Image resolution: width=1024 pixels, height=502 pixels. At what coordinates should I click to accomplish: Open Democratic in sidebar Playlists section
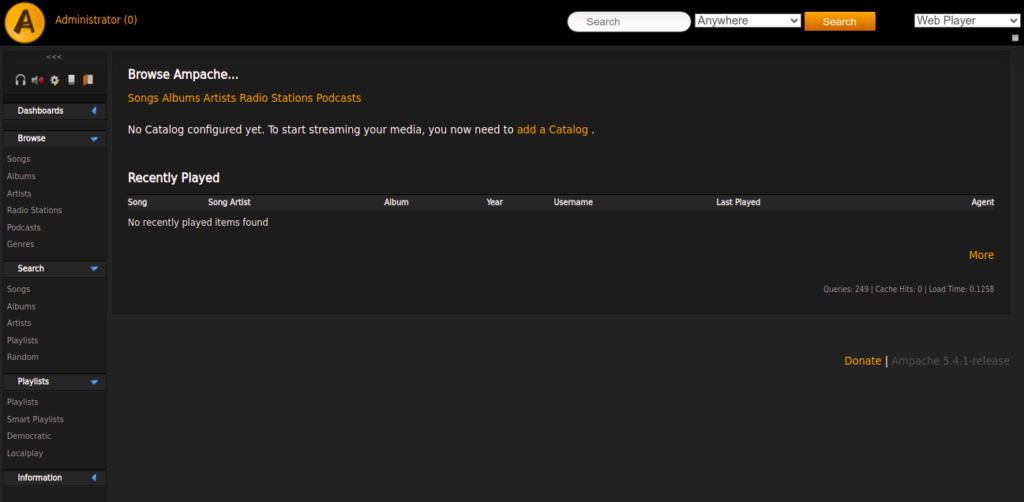tap(29, 436)
